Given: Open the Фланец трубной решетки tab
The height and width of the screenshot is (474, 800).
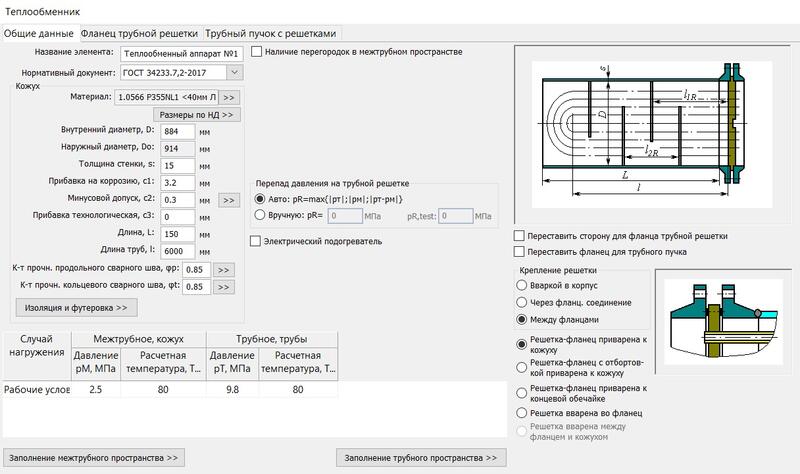Looking at the screenshot, I should click(139, 34).
